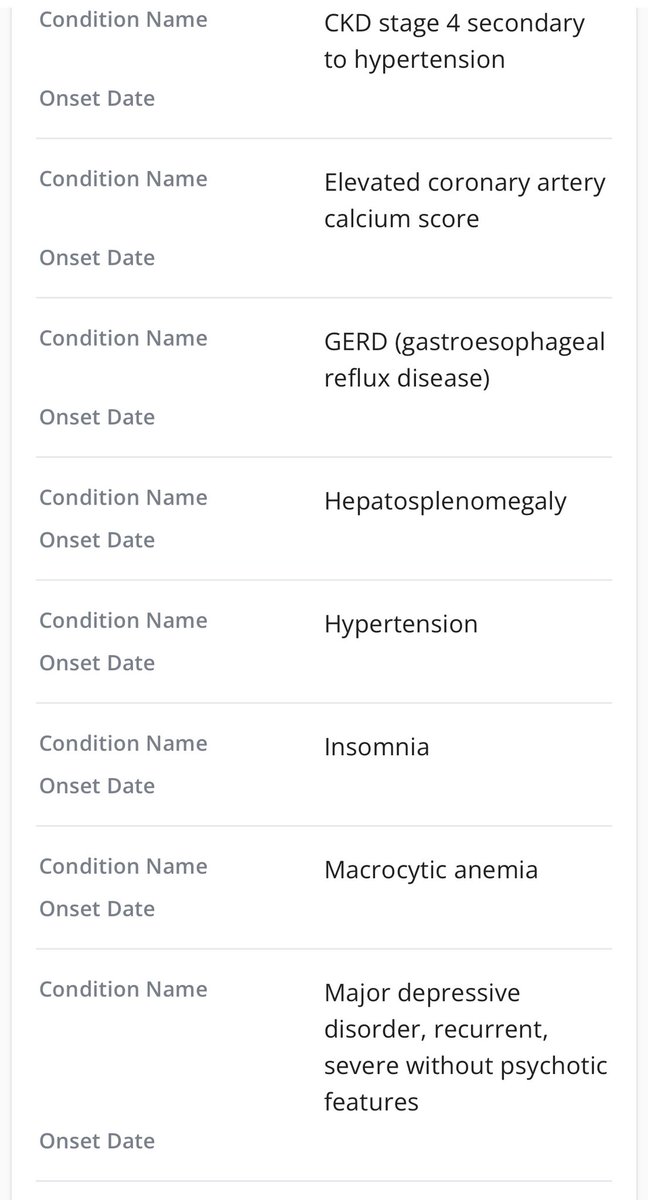648x1200 pixels.
Task: Click the GERD (gastroesophageal reflux disease) condition
Action: click(x=464, y=360)
